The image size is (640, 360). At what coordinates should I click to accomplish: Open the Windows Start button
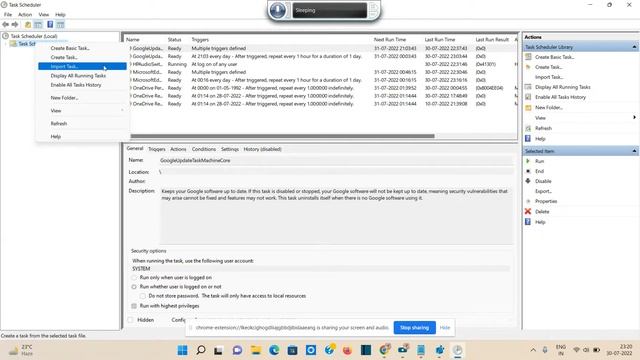point(182,350)
